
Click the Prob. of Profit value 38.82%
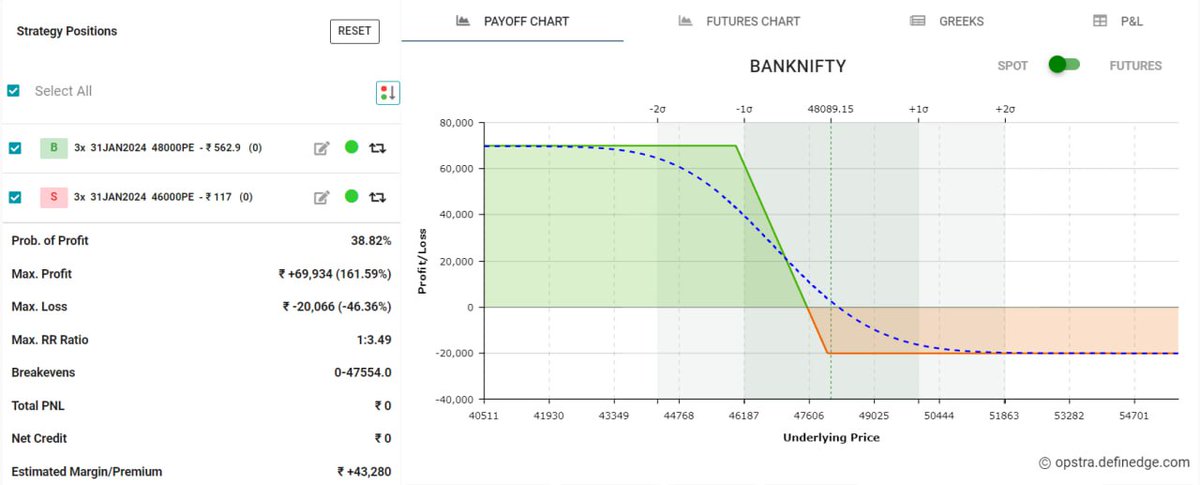(370, 241)
